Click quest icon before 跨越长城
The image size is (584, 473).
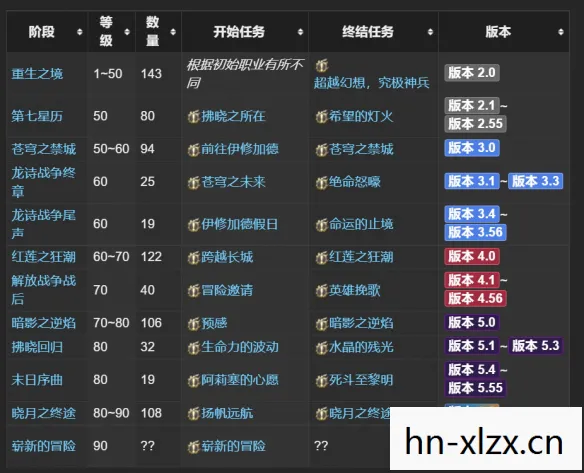click(194, 257)
